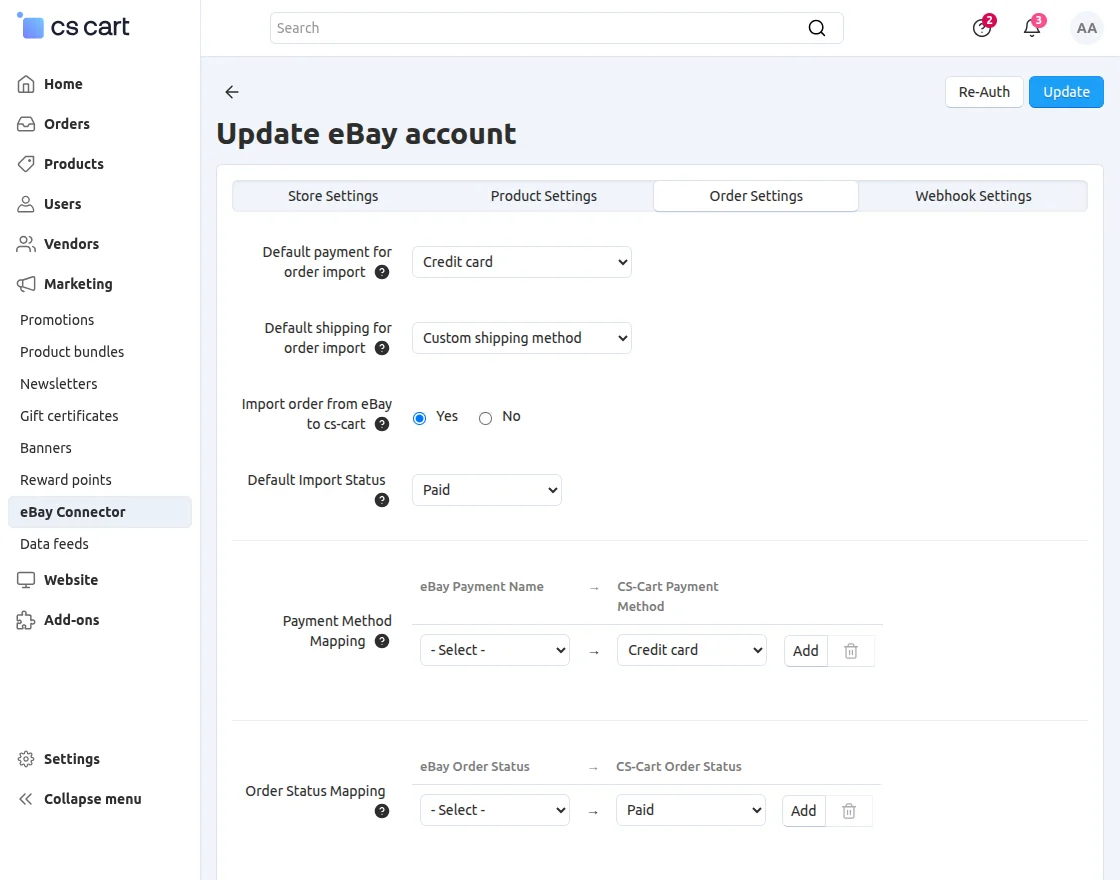
Task: Click the blue Update button
Action: pos(1066,92)
